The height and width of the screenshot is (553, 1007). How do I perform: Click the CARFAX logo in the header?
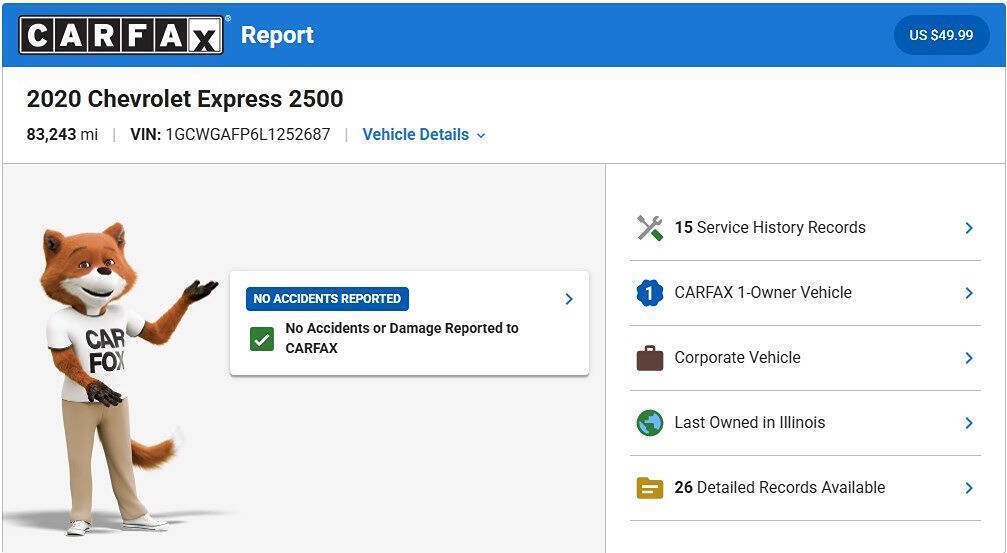pos(121,35)
